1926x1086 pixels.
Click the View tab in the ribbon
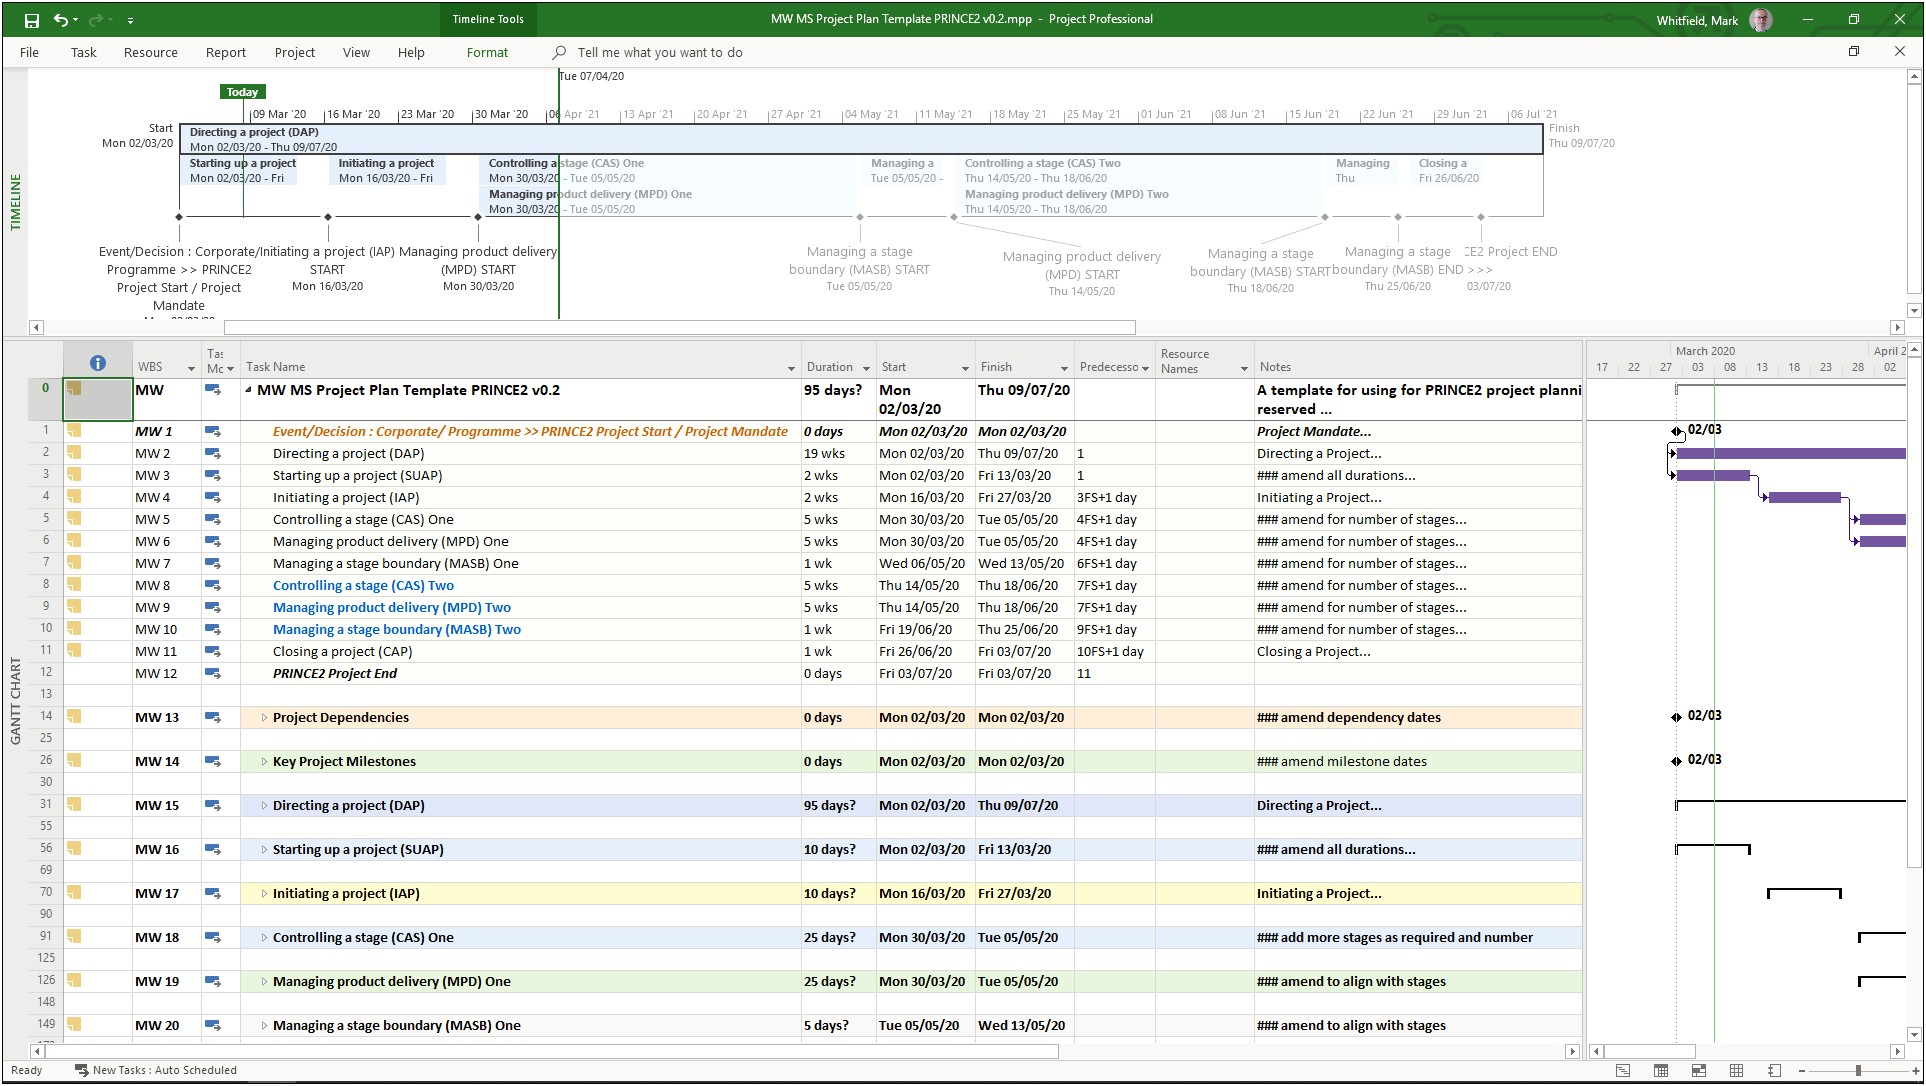[x=355, y=52]
